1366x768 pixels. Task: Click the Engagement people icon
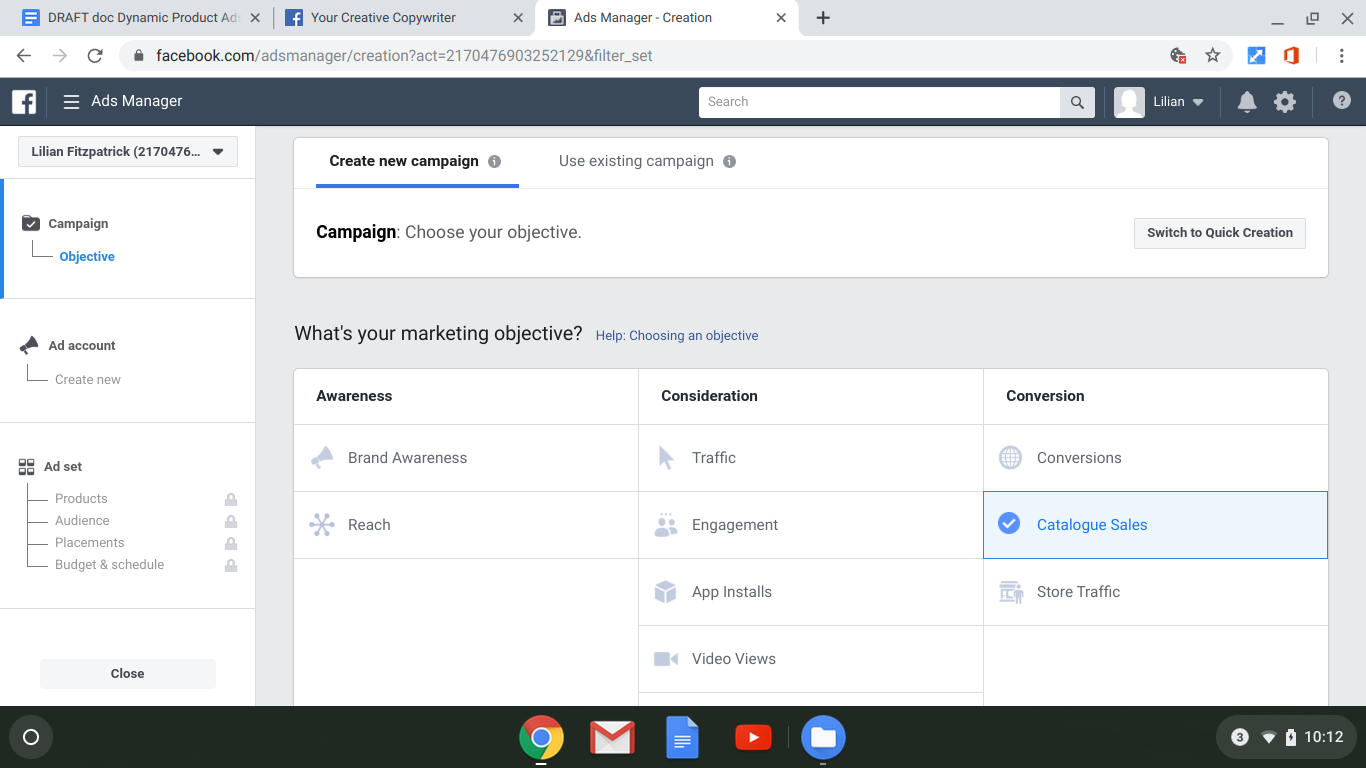[666, 524]
